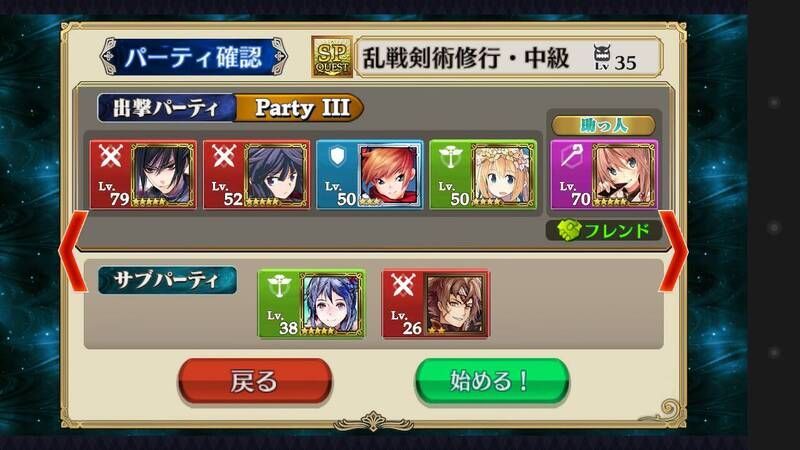Choose the Lv. 50 blonde healer card
Viewport: 800px width, 450px height.
[483, 174]
